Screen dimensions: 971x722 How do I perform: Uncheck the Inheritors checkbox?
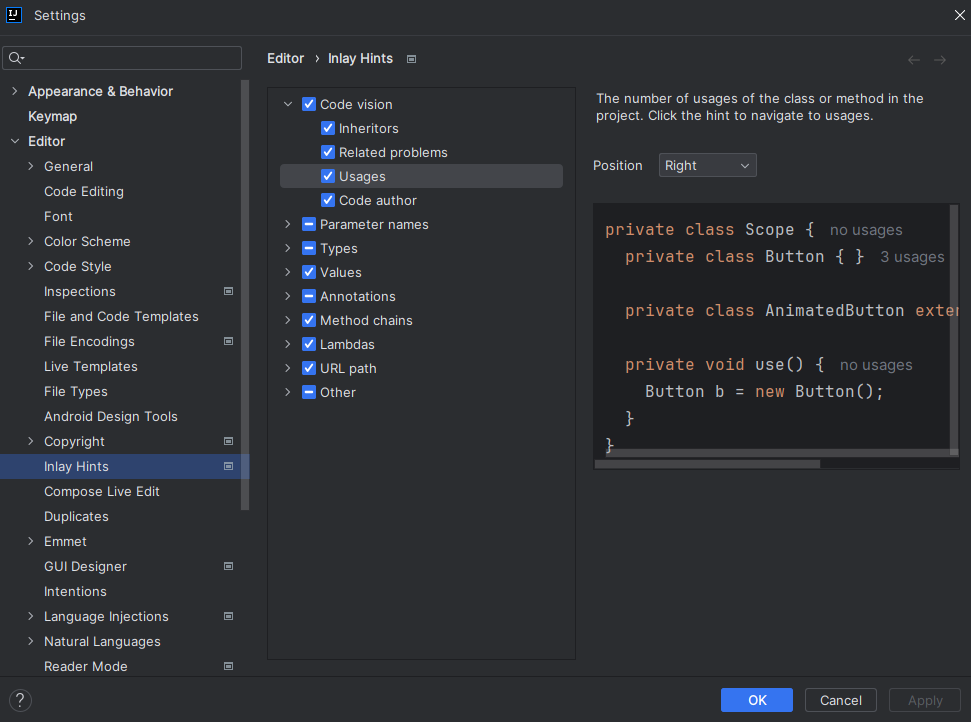pos(328,128)
